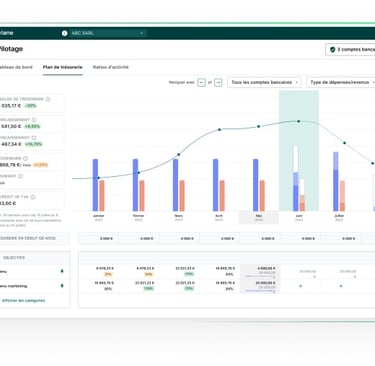Open the ABC SARL company selector dropdown
The image size is (375, 366).
[x=108, y=33]
